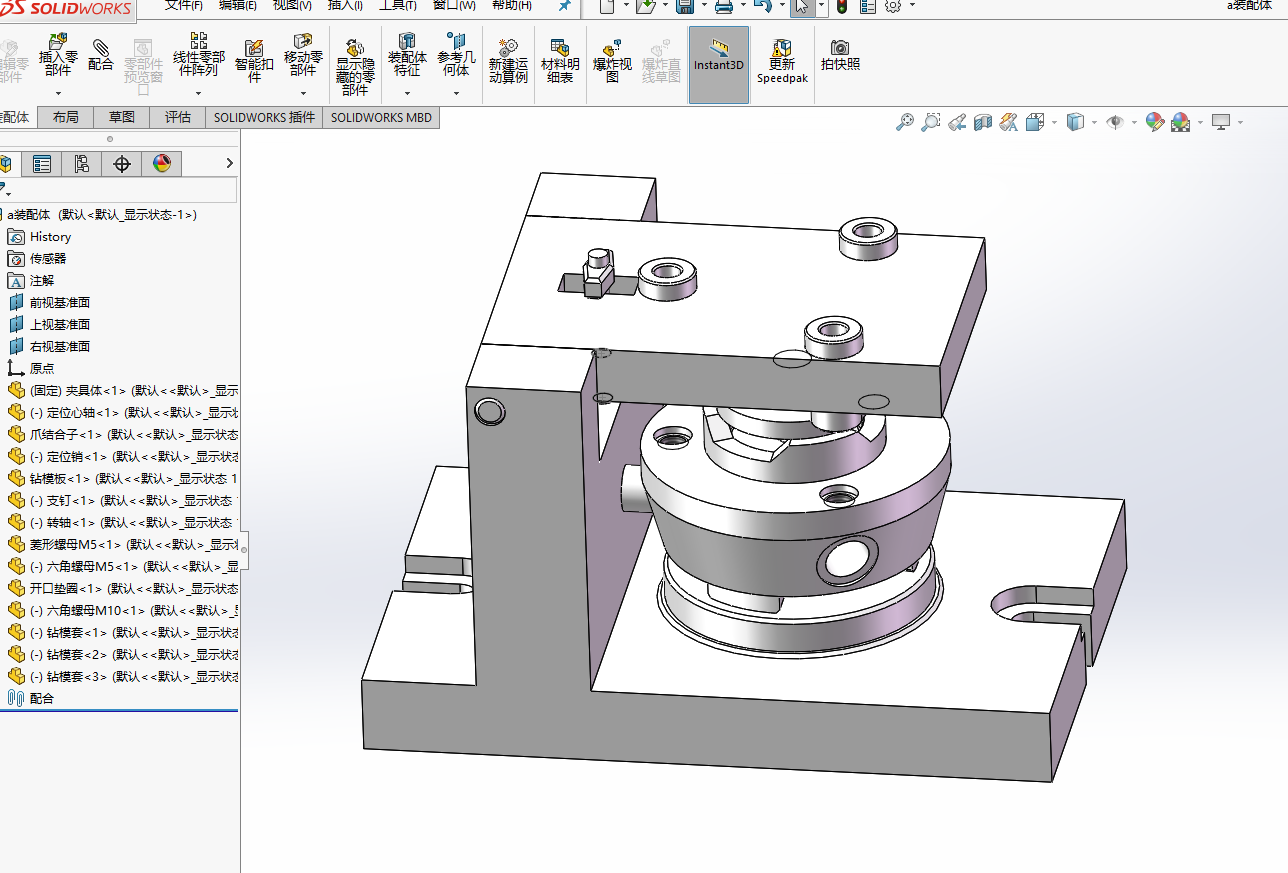Viewport: 1288px width, 873px height.
Task: Click 更新 Speedpak button
Action: pos(781,61)
